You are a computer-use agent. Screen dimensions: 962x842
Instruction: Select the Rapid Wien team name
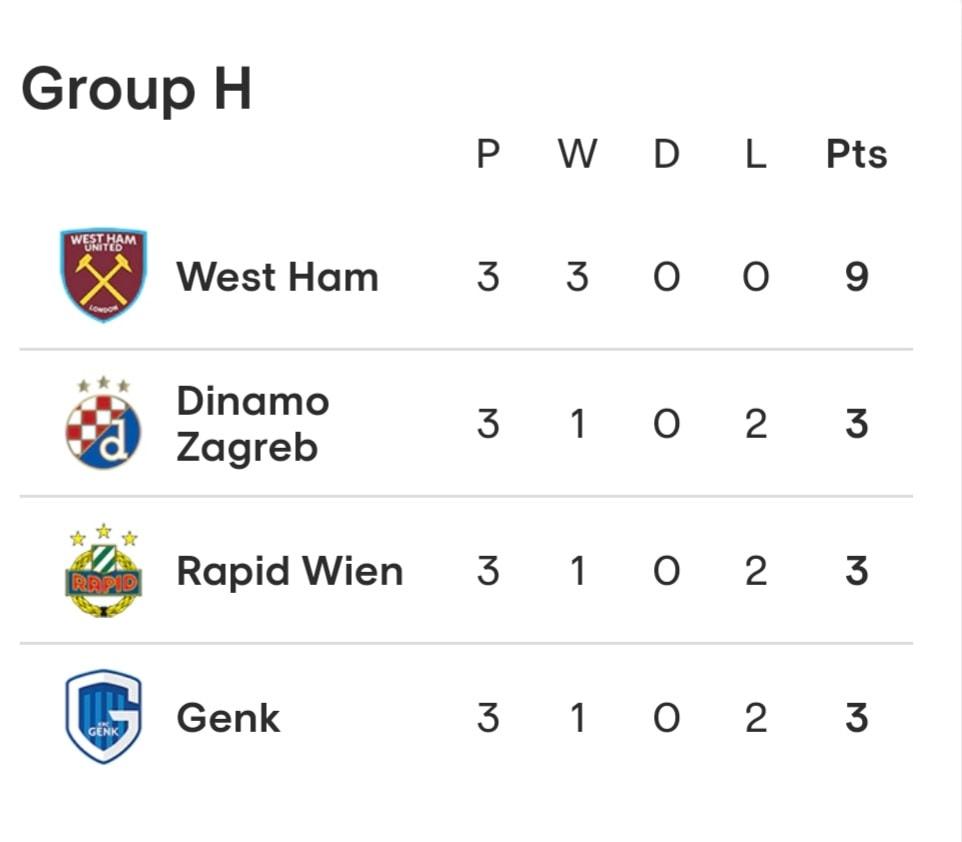coord(290,571)
